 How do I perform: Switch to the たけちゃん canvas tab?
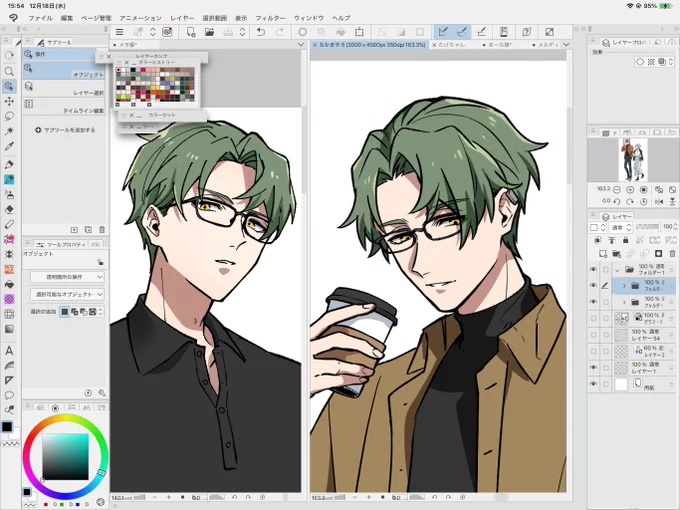click(x=451, y=45)
